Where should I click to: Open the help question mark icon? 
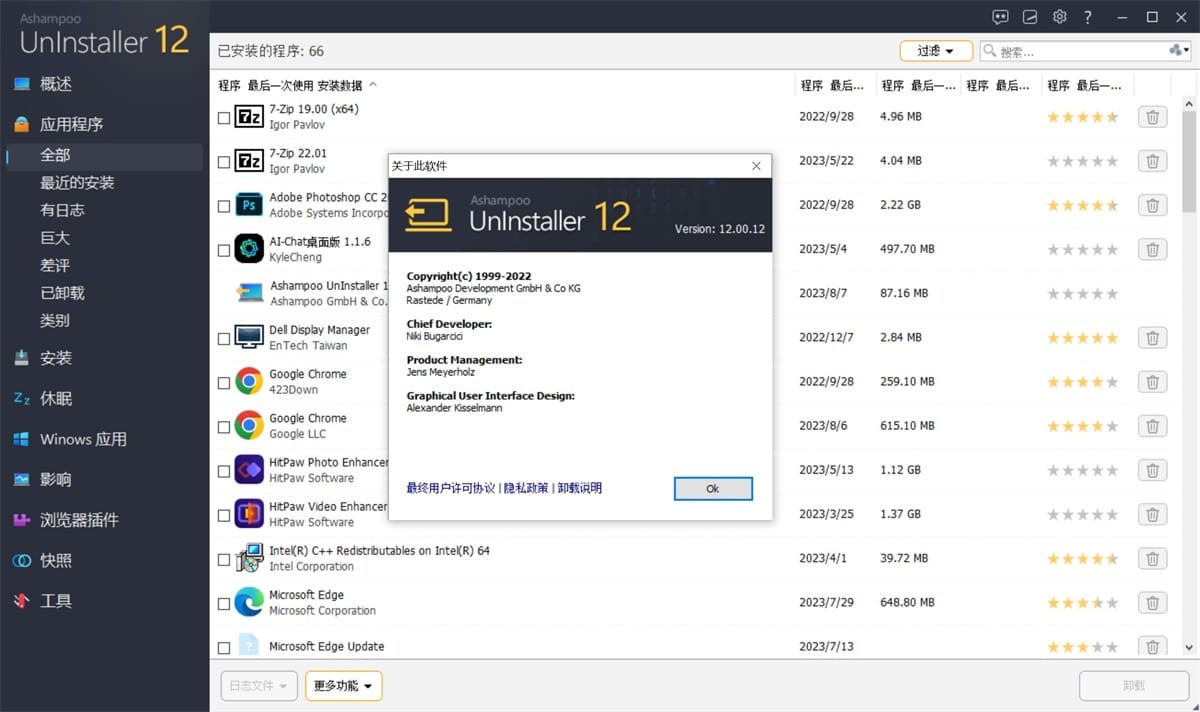(x=1088, y=17)
